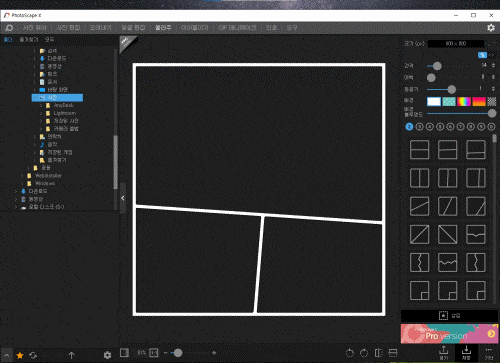Expand the Windows folder in the tree
This screenshot has width=500, height=363.
point(22,183)
